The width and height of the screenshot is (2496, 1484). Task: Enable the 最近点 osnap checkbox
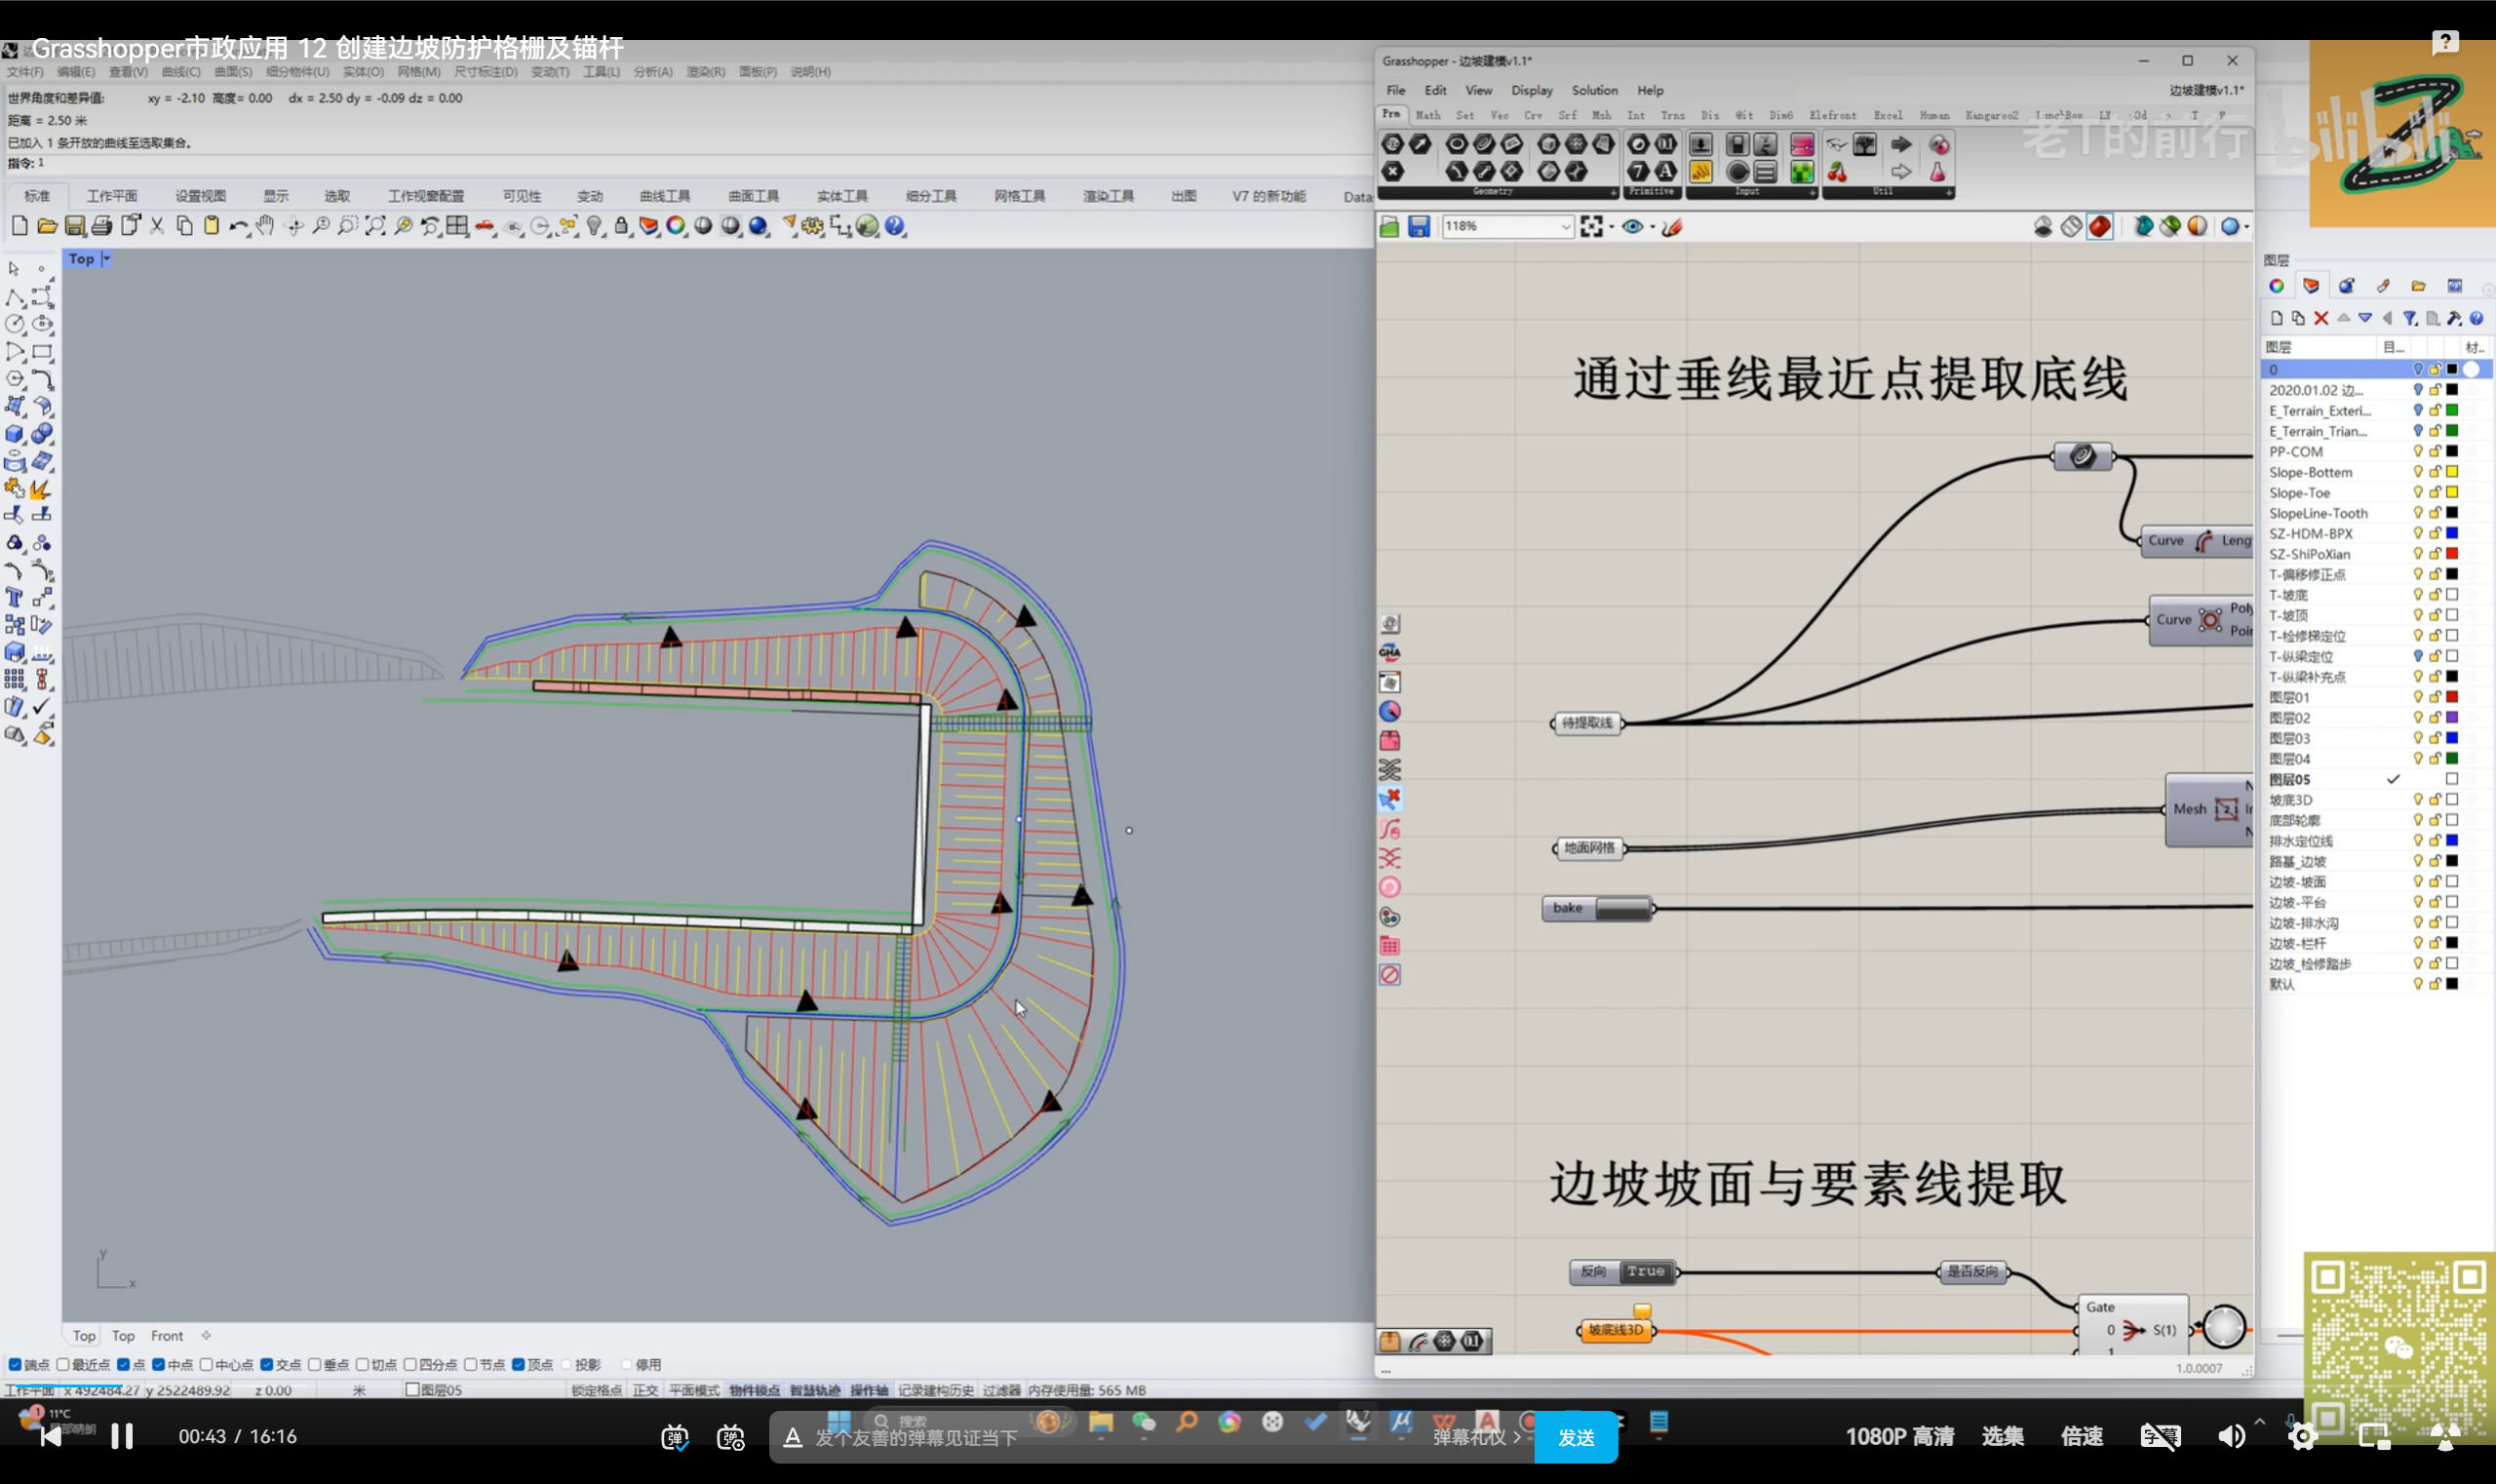(63, 1364)
